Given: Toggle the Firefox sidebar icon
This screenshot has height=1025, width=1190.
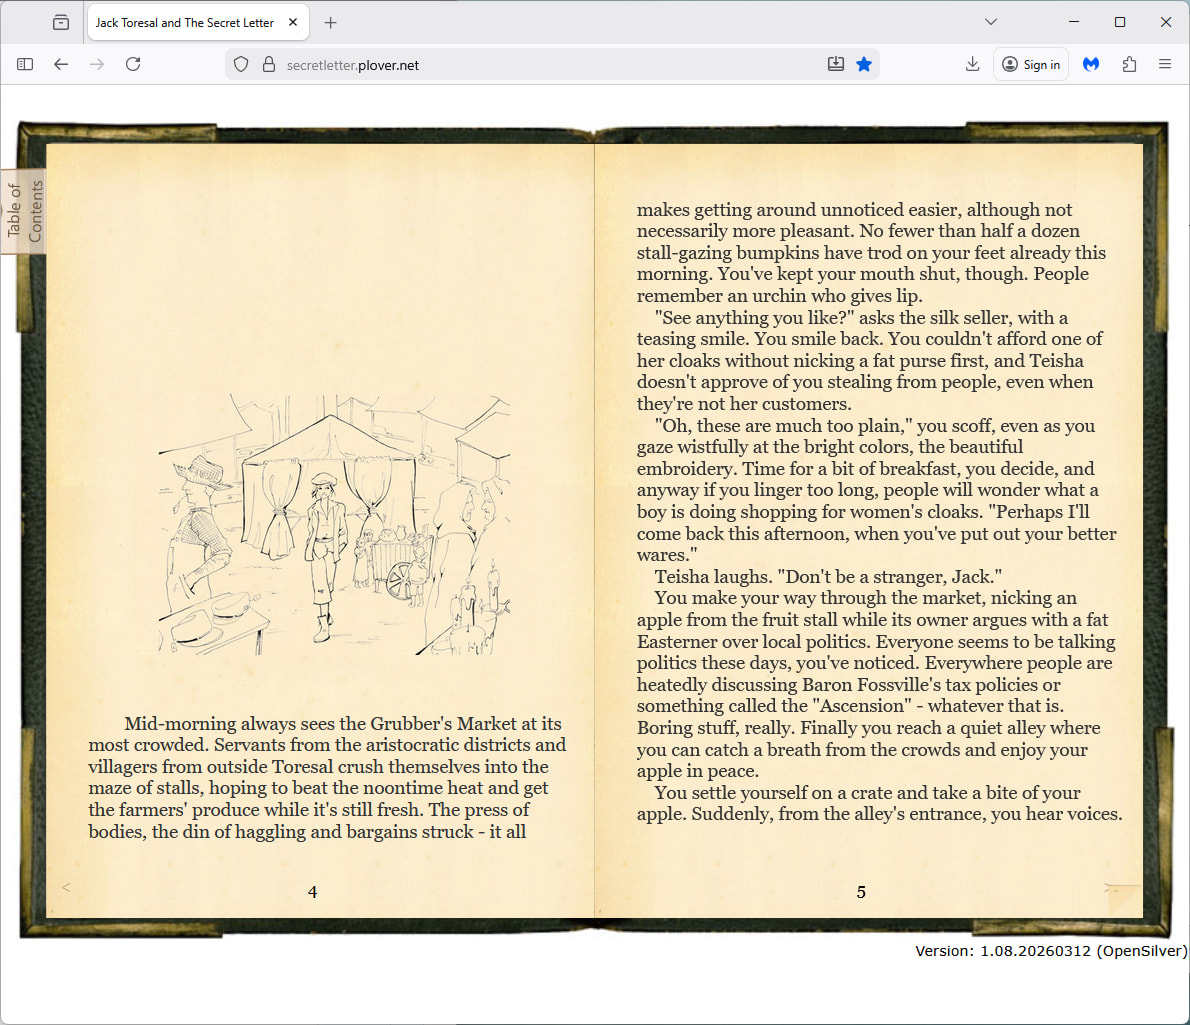Looking at the screenshot, I should pyautogui.click(x=25, y=64).
